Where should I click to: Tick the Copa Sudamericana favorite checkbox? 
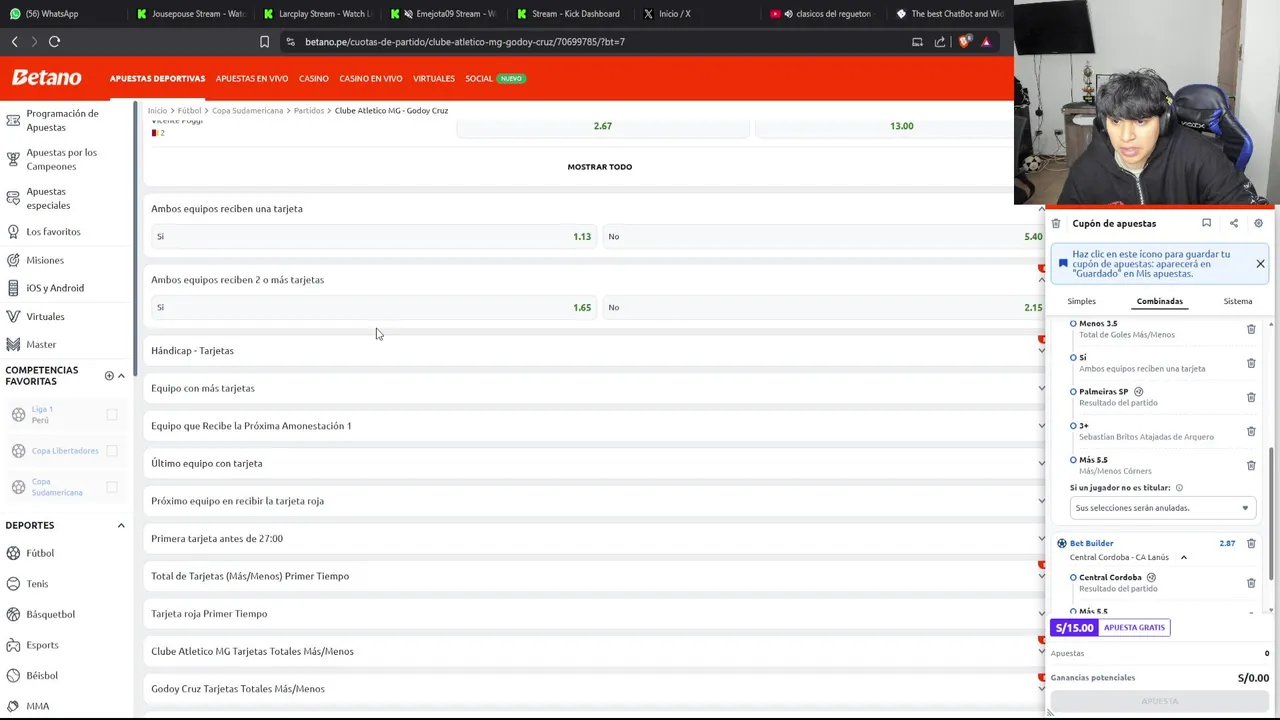point(112,487)
